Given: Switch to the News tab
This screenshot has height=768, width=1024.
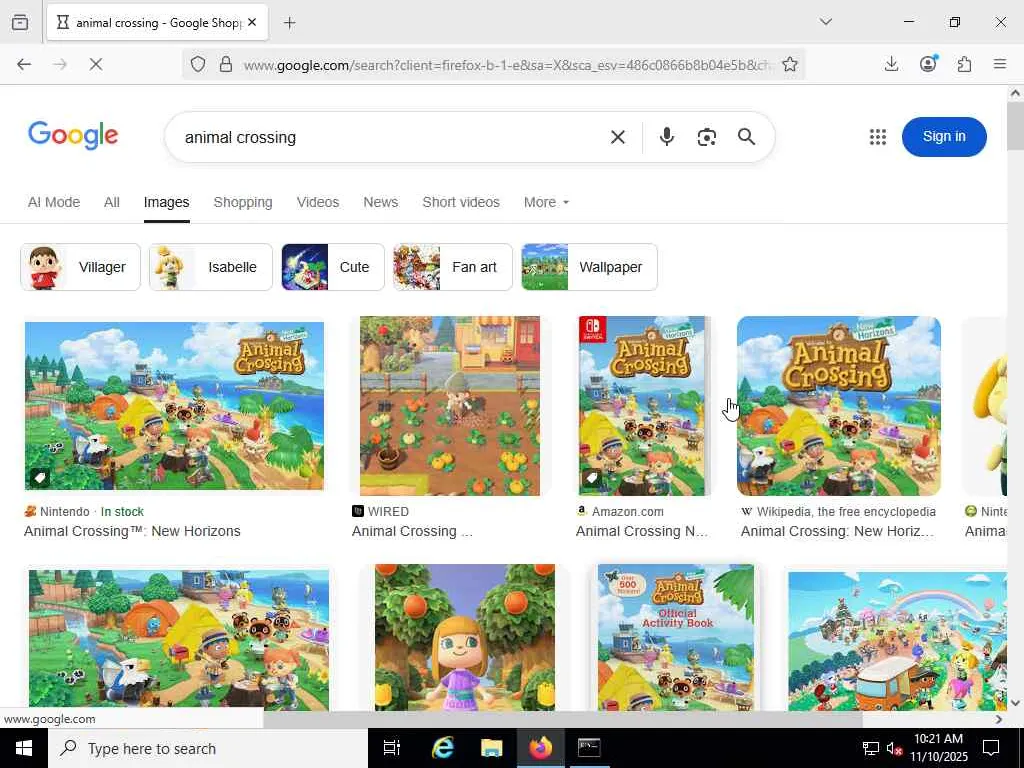Looking at the screenshot, I should pos(381,202).
